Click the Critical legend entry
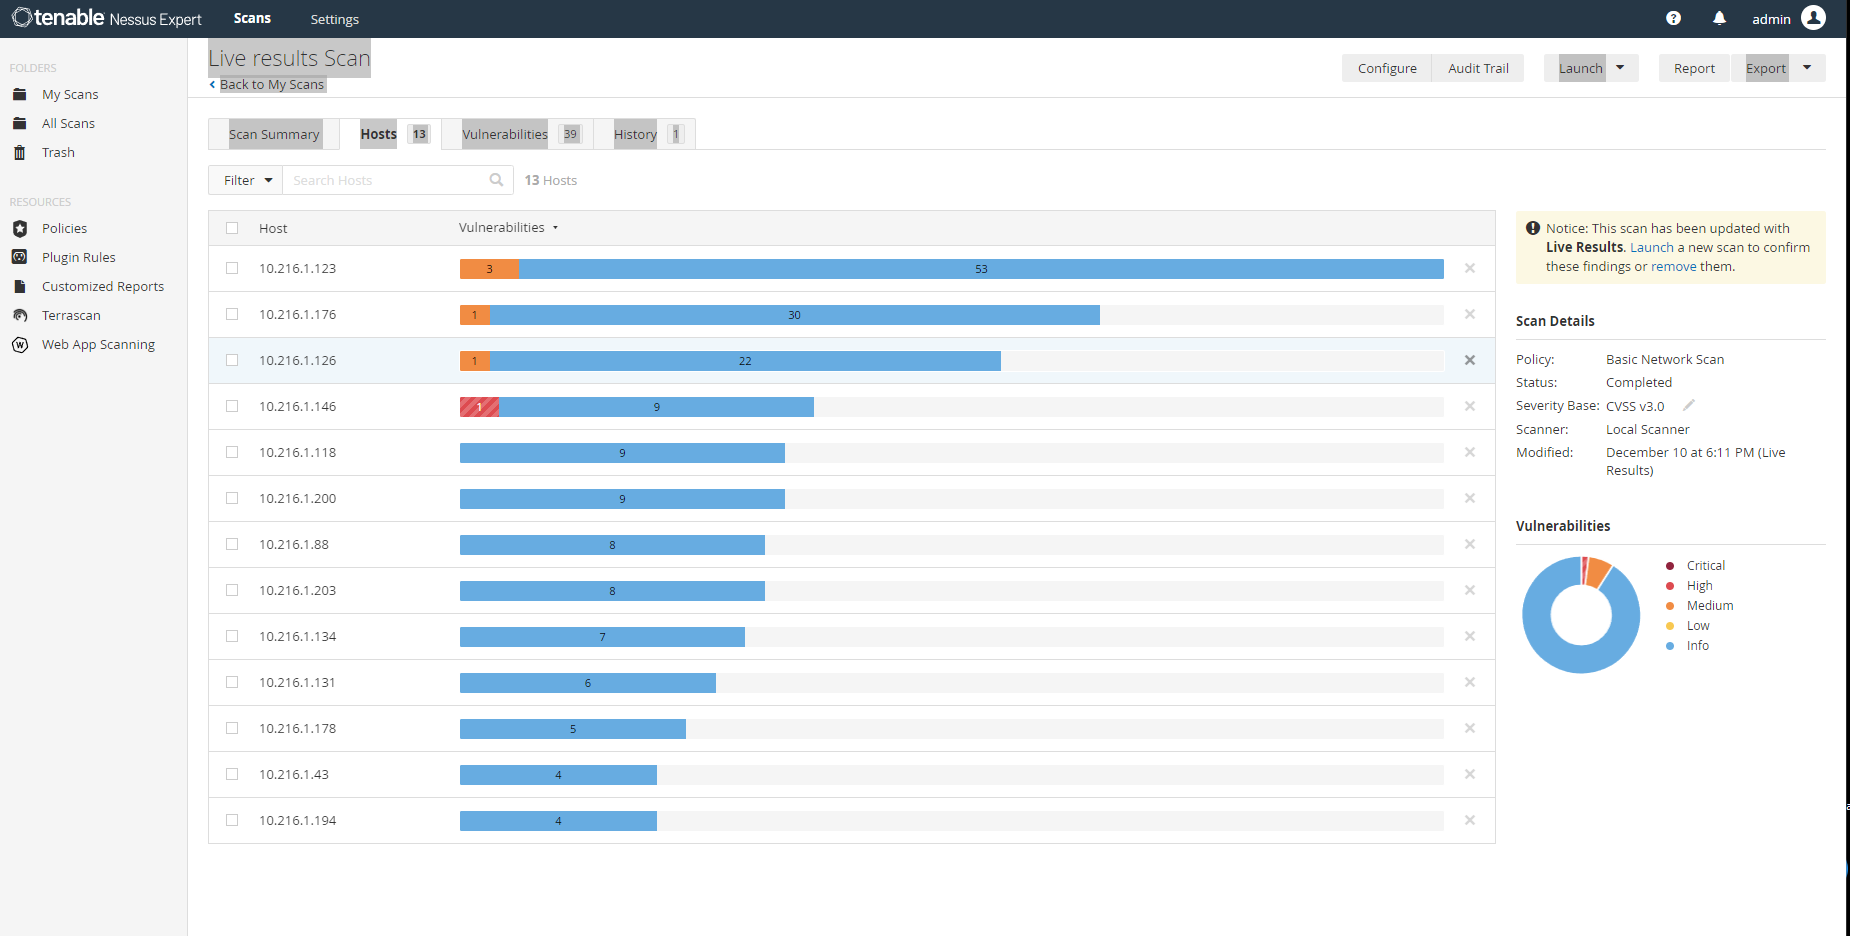Viewport: 1850px width, 936px height. [x=1696, y=565]
